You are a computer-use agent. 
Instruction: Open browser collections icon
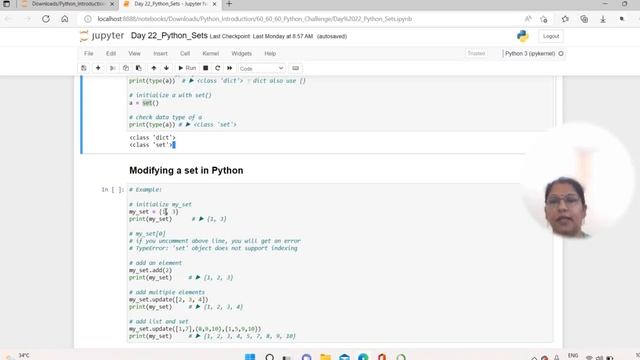pyautogui.click(x=584, y=19)
